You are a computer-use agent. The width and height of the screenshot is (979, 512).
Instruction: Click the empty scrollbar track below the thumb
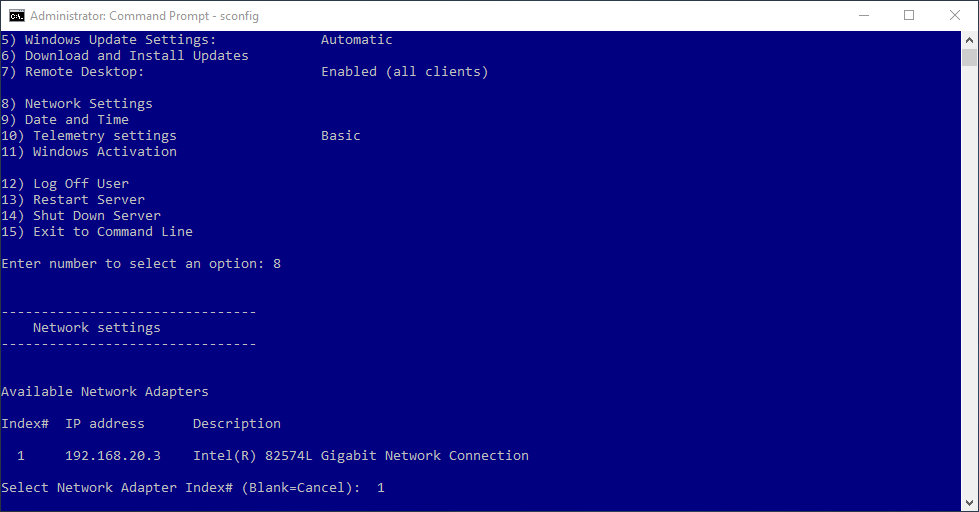click(969, 281)
